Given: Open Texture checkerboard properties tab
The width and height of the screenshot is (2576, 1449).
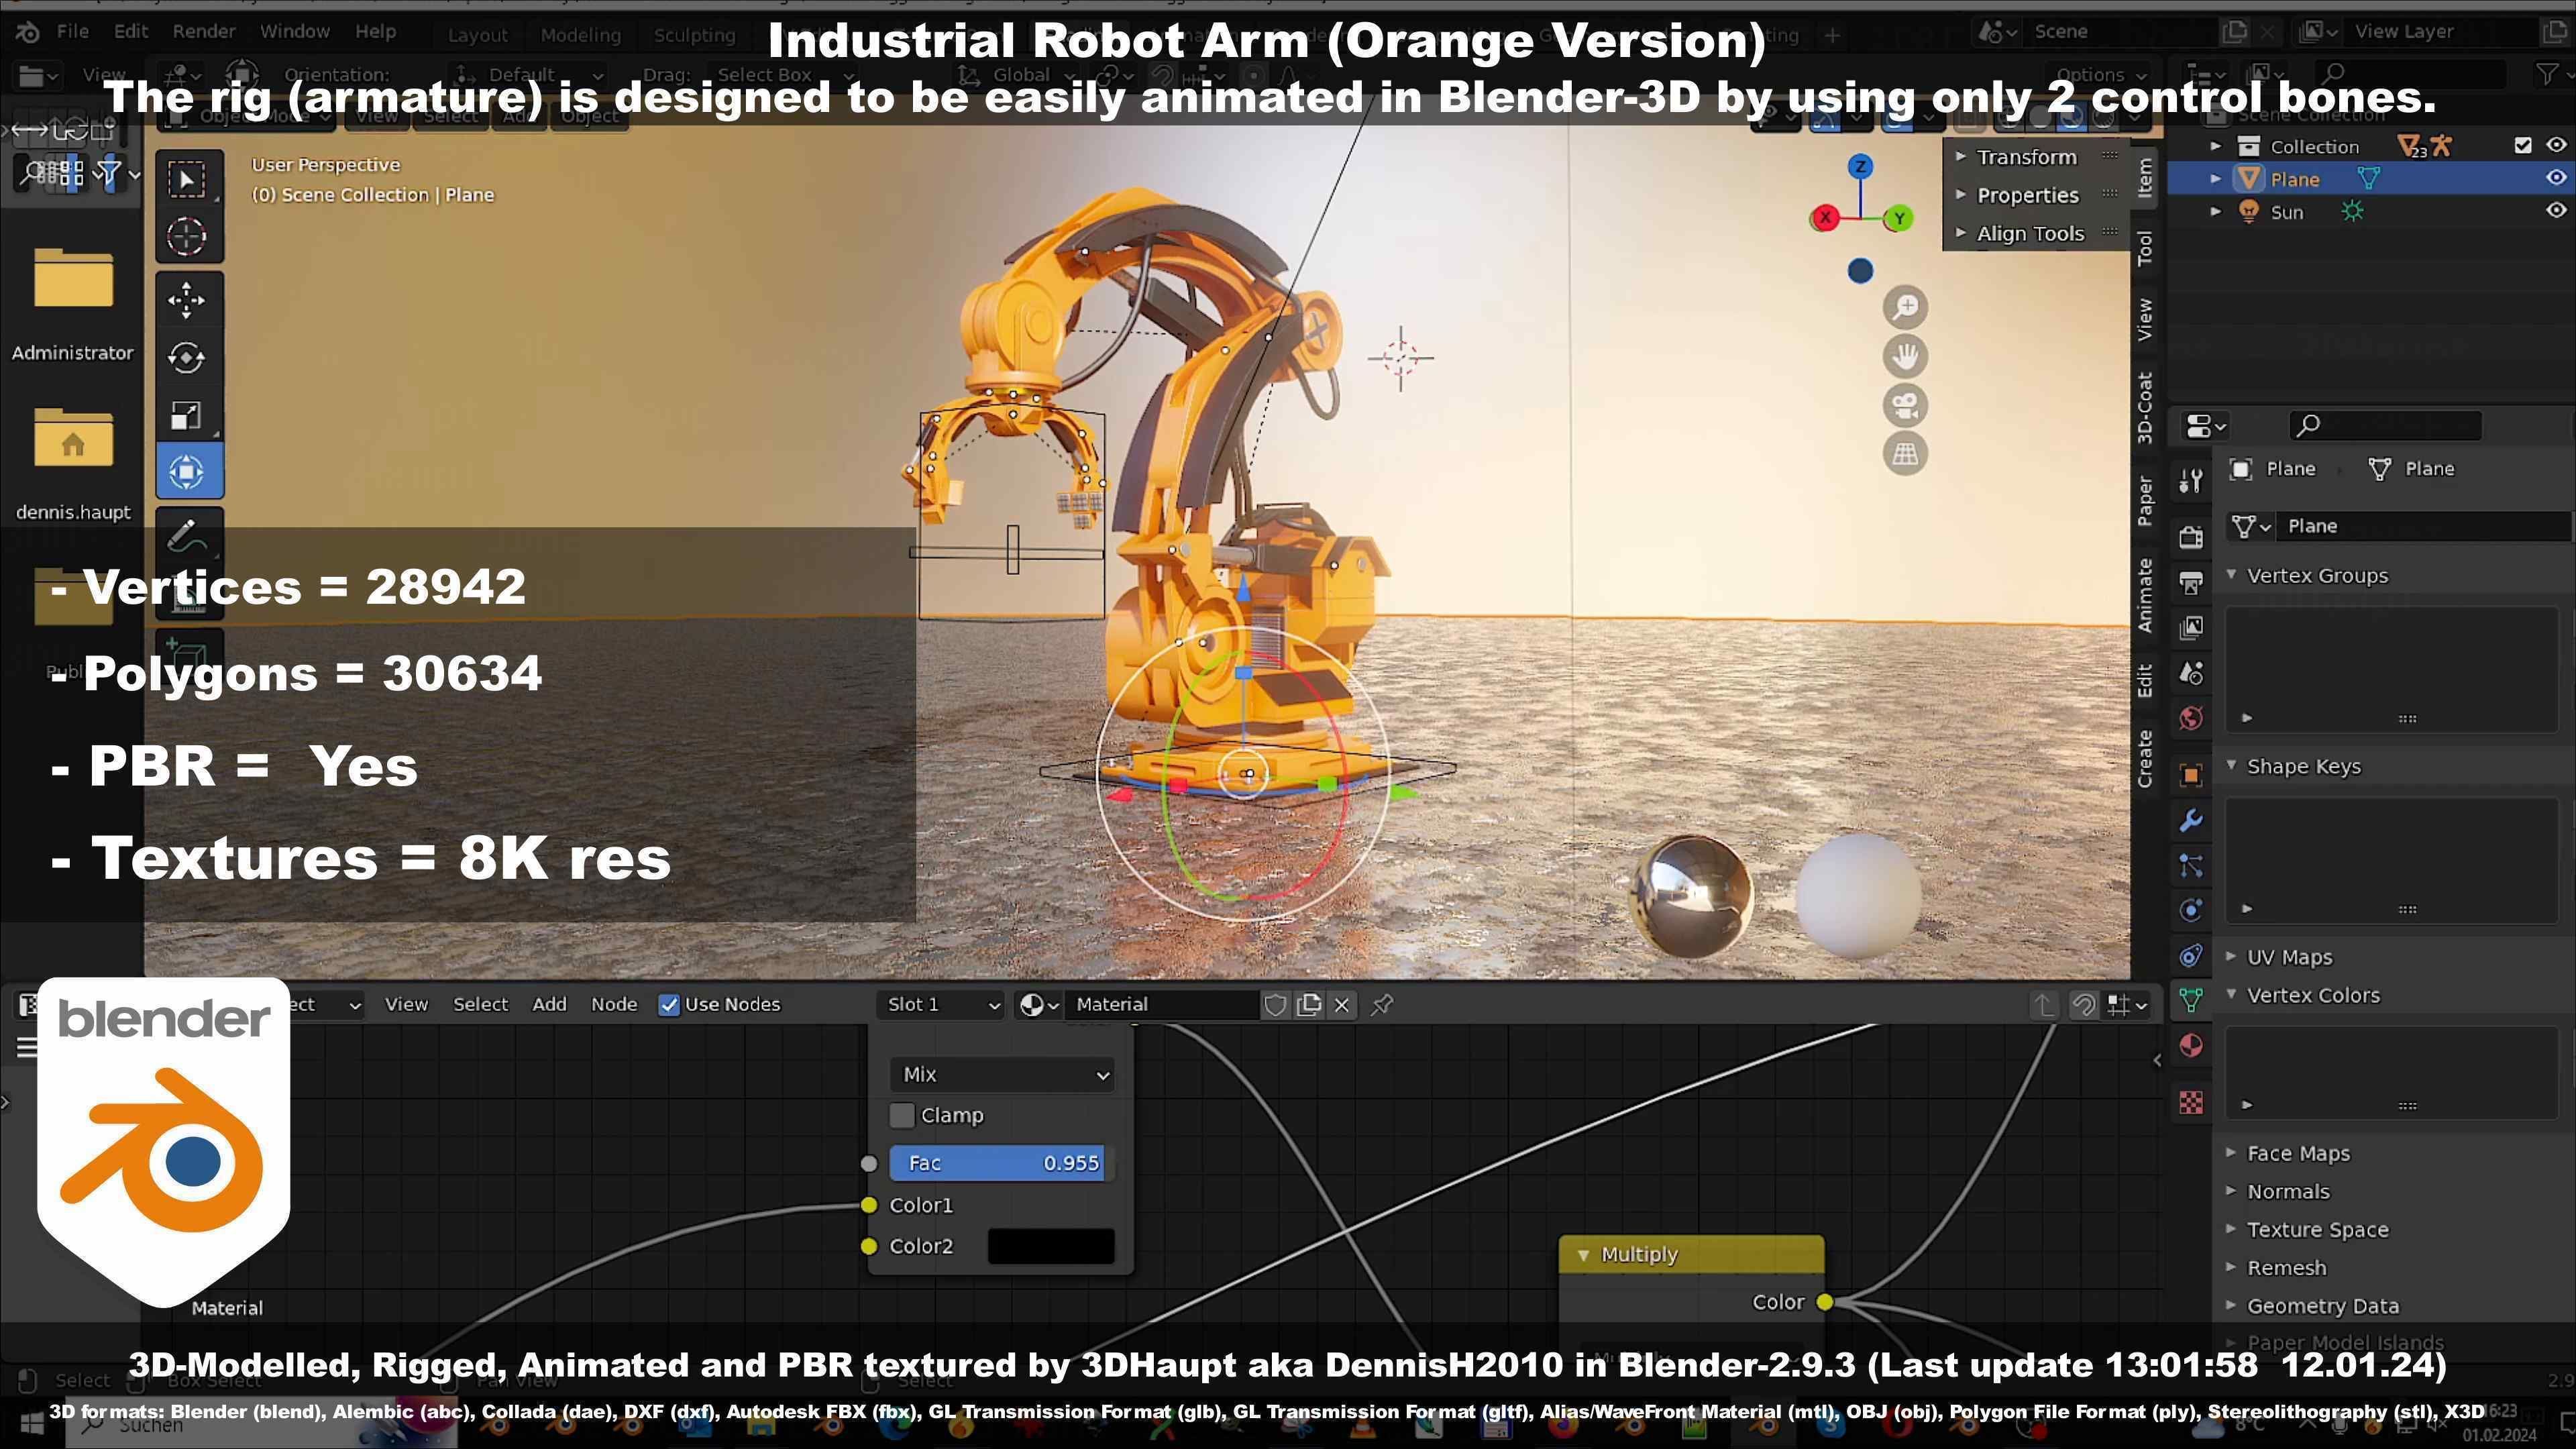Looking at the screenshot, I should [2191, 1102].
